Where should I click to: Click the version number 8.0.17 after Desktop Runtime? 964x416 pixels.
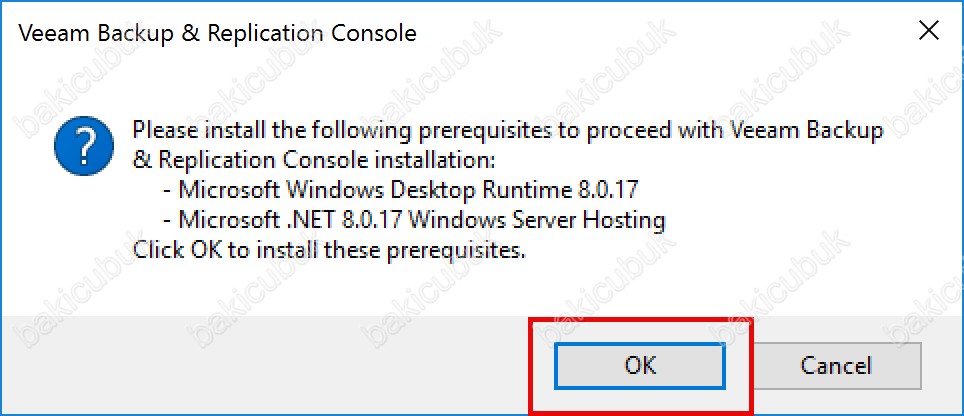[x=606, y=190]
